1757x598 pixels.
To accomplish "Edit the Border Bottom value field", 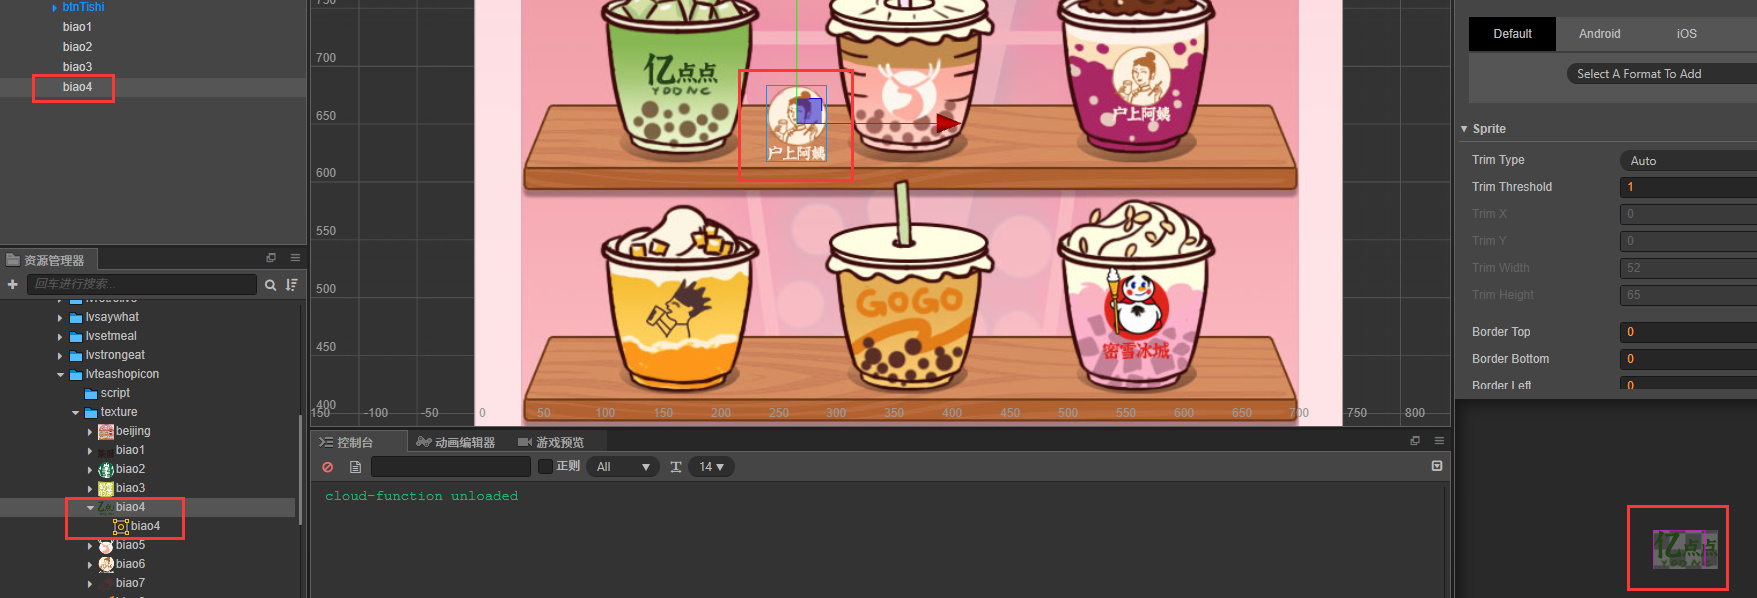I will tap(1688, 359).
